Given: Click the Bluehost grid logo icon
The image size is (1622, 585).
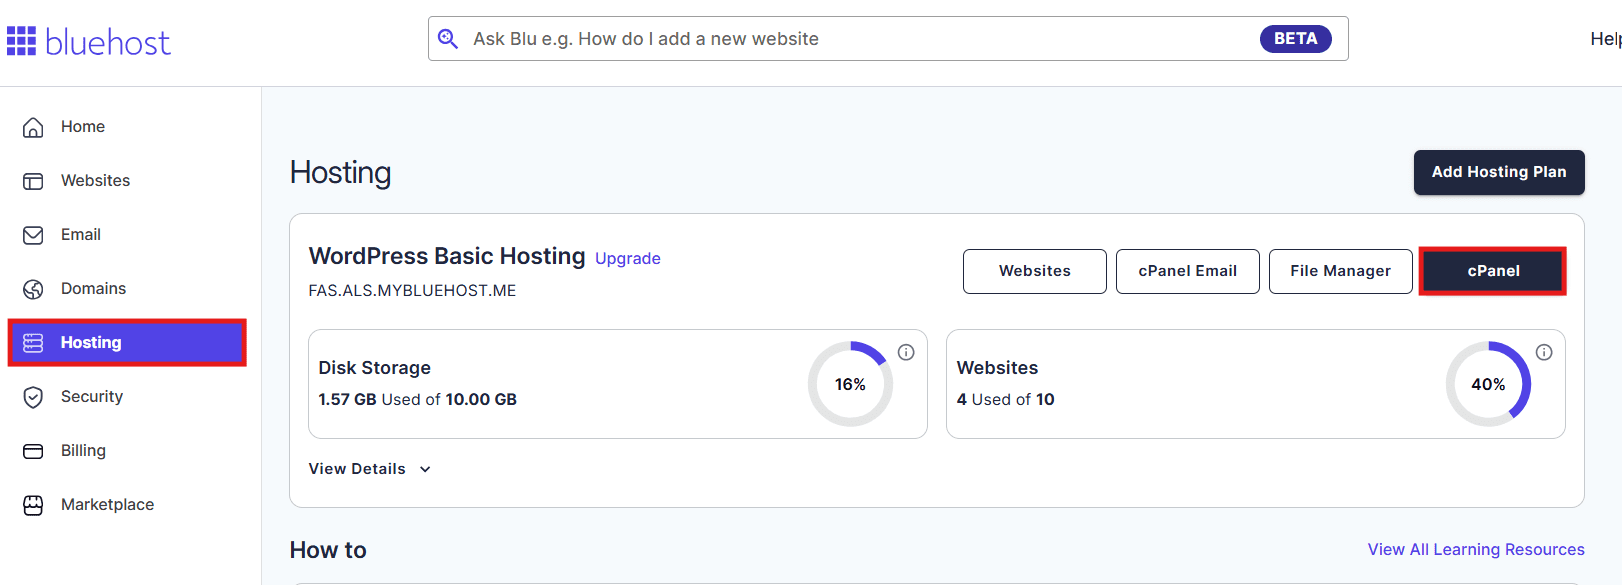Looking at the screenshot, I should click(21, 41).
